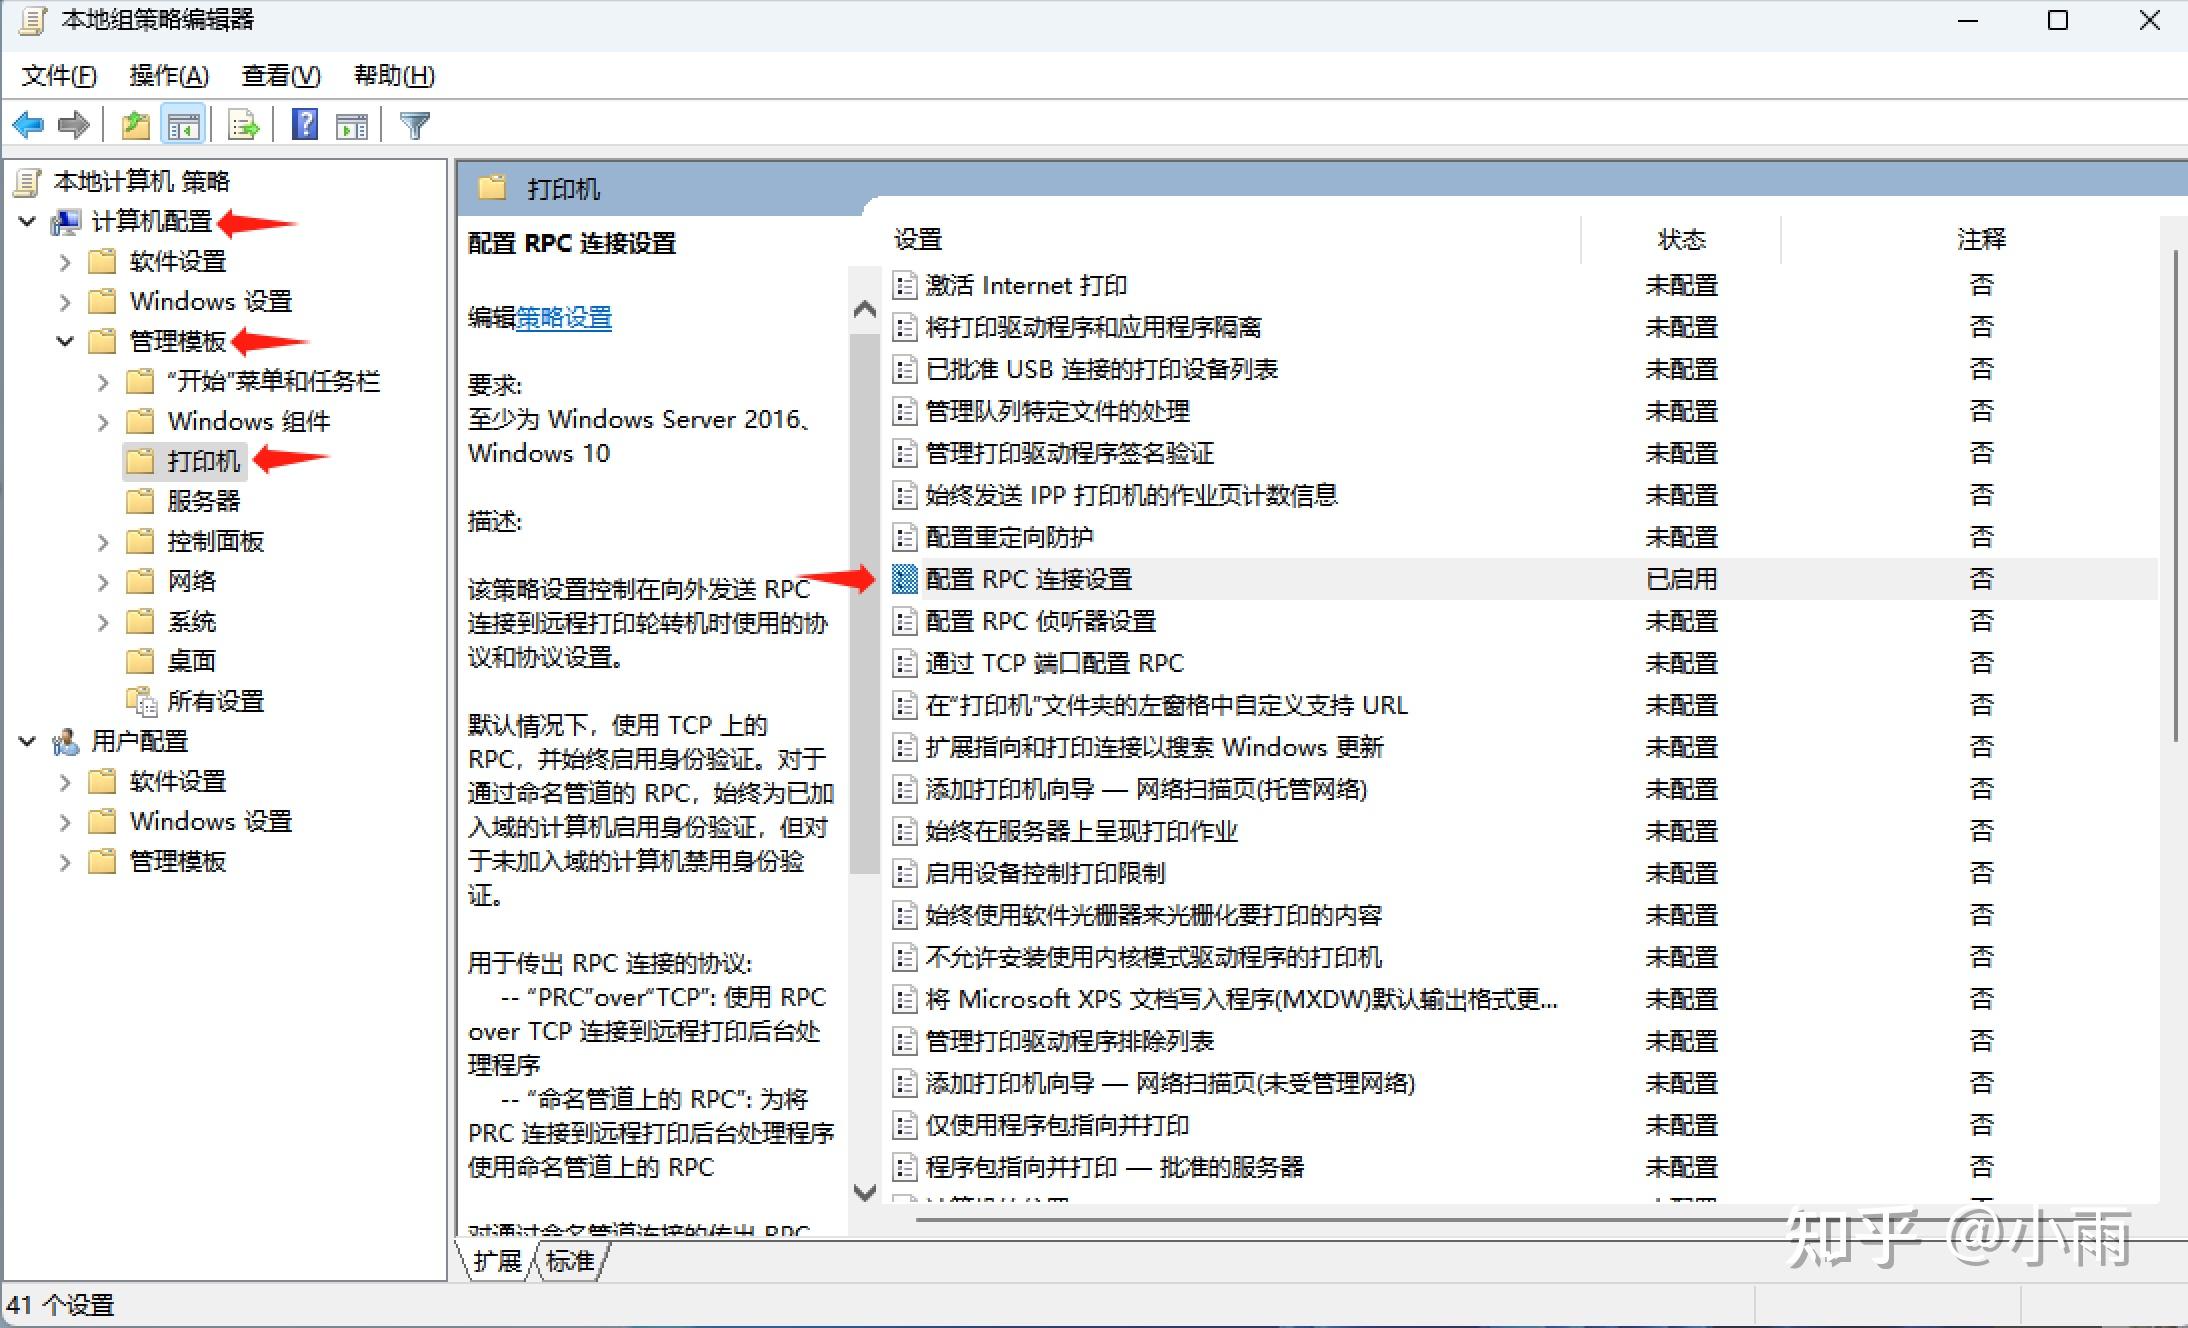Expand the 系统 node
The width and height of the screenshot is (2188, 1328).
[103, 622]
